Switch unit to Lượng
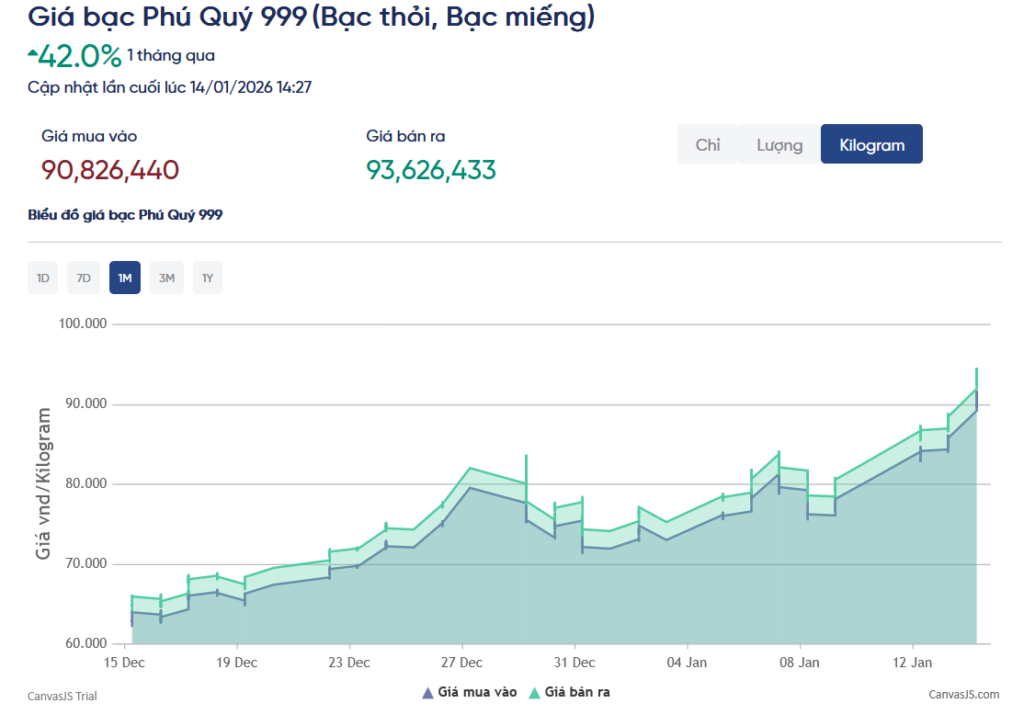Viewport: 1024px width, 715px height. click(x=779, y=145)
